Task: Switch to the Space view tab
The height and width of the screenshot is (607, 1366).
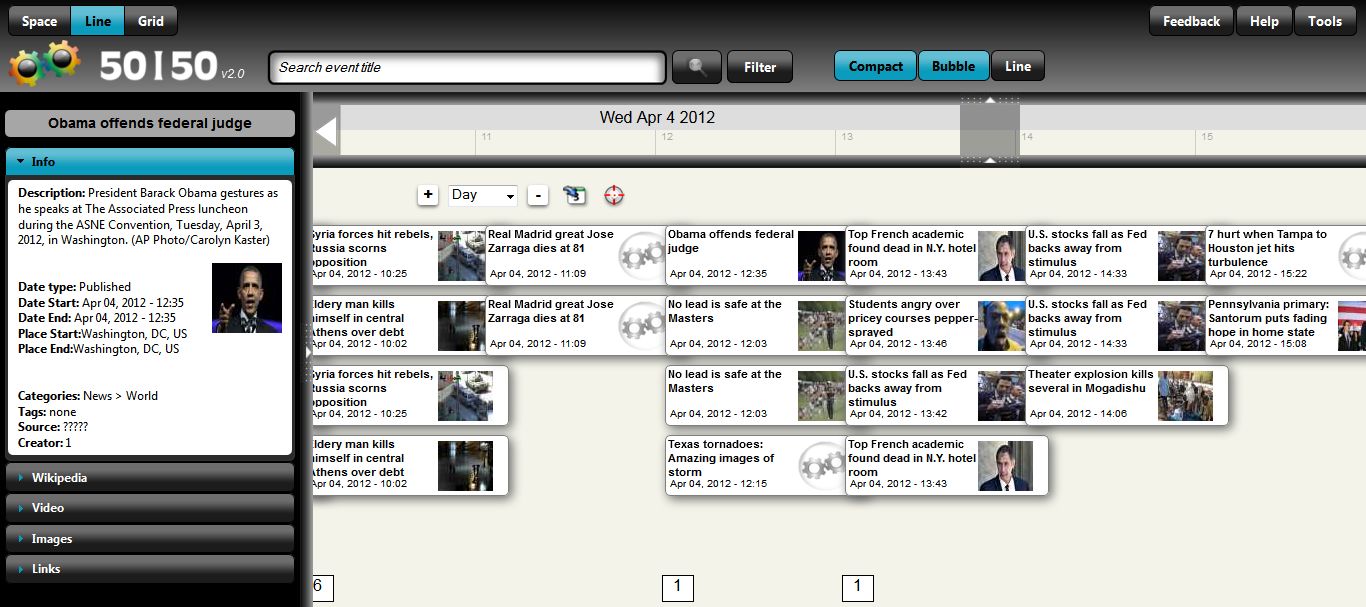Action: pos(40,21)
